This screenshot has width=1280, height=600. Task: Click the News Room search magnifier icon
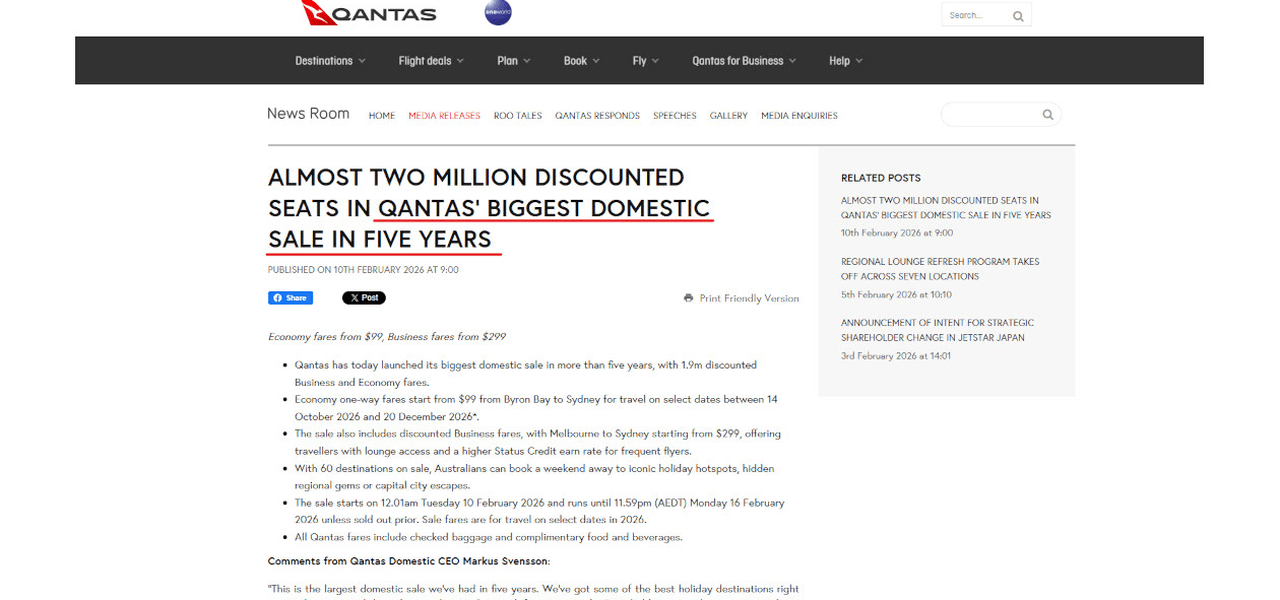(x=1047, y=115)
